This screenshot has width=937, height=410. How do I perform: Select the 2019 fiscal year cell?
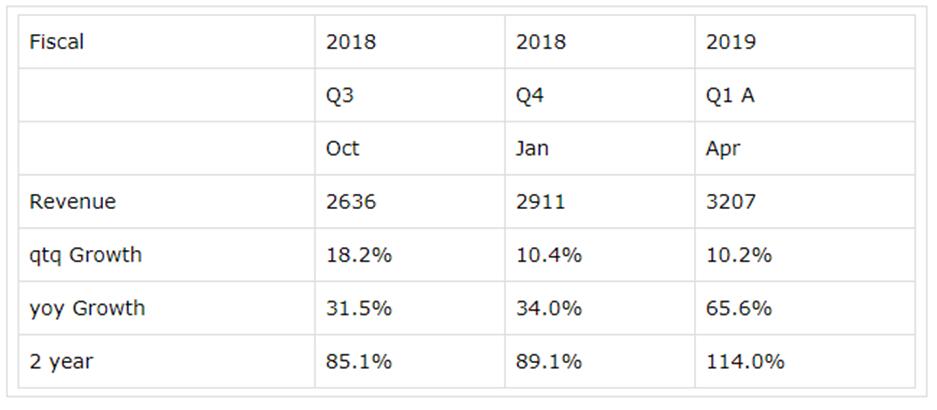731,42
